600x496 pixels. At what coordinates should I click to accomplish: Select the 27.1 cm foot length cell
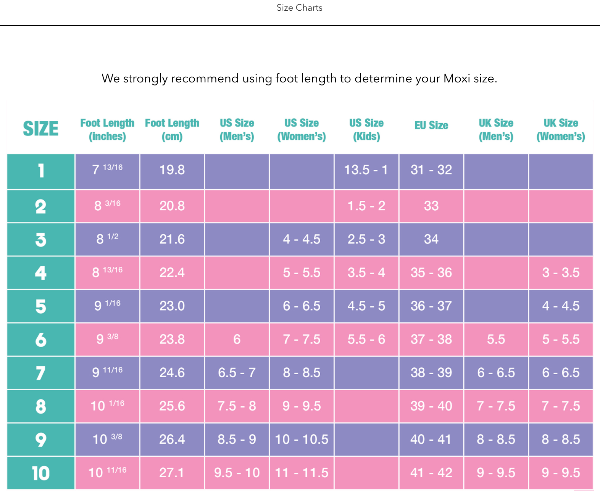(172, 473)
